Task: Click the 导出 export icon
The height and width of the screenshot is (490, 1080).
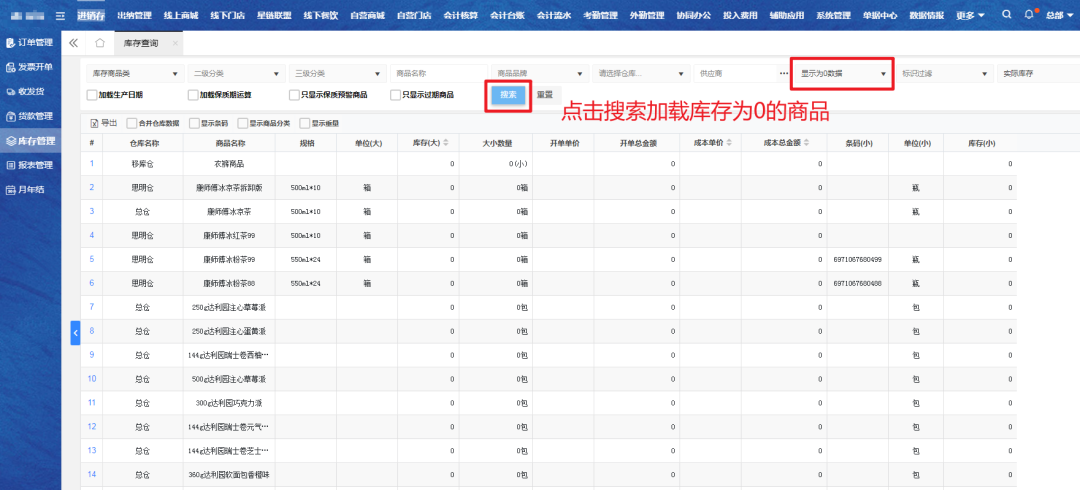Action: point(95,123)
